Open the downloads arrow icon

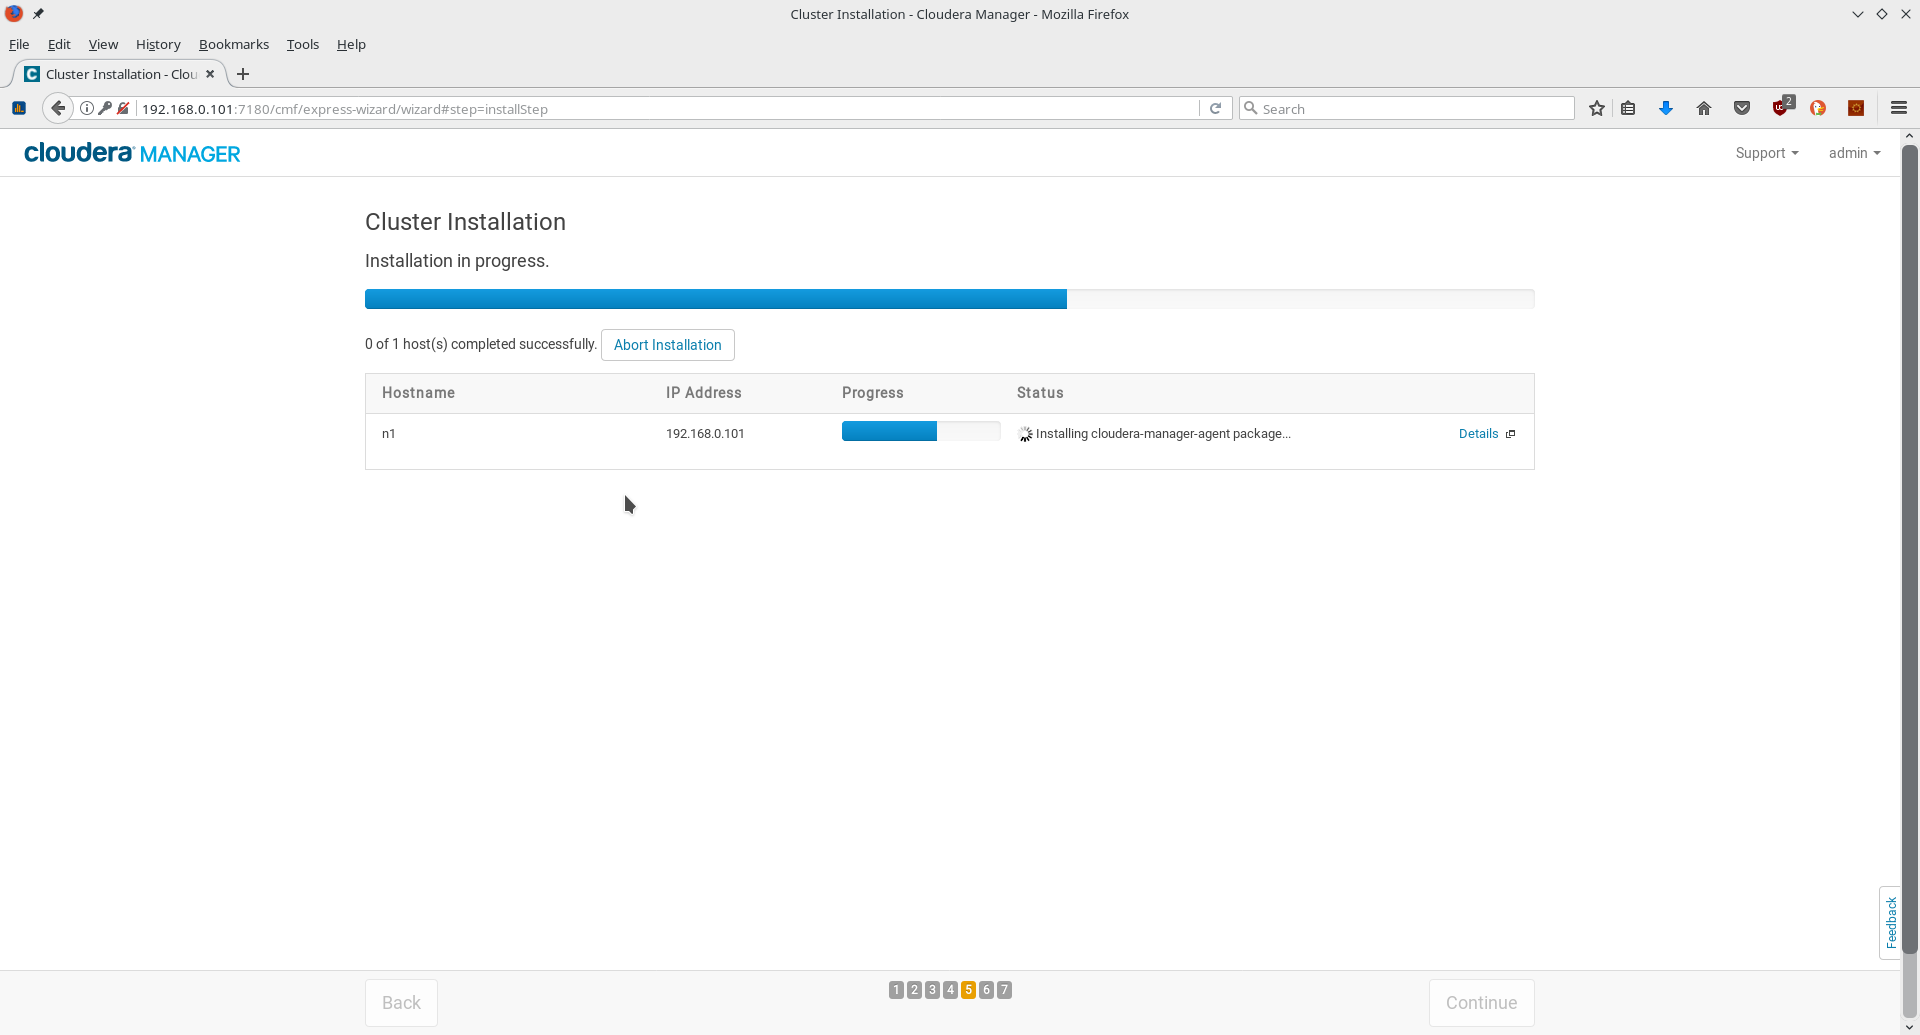(1666, 108)
